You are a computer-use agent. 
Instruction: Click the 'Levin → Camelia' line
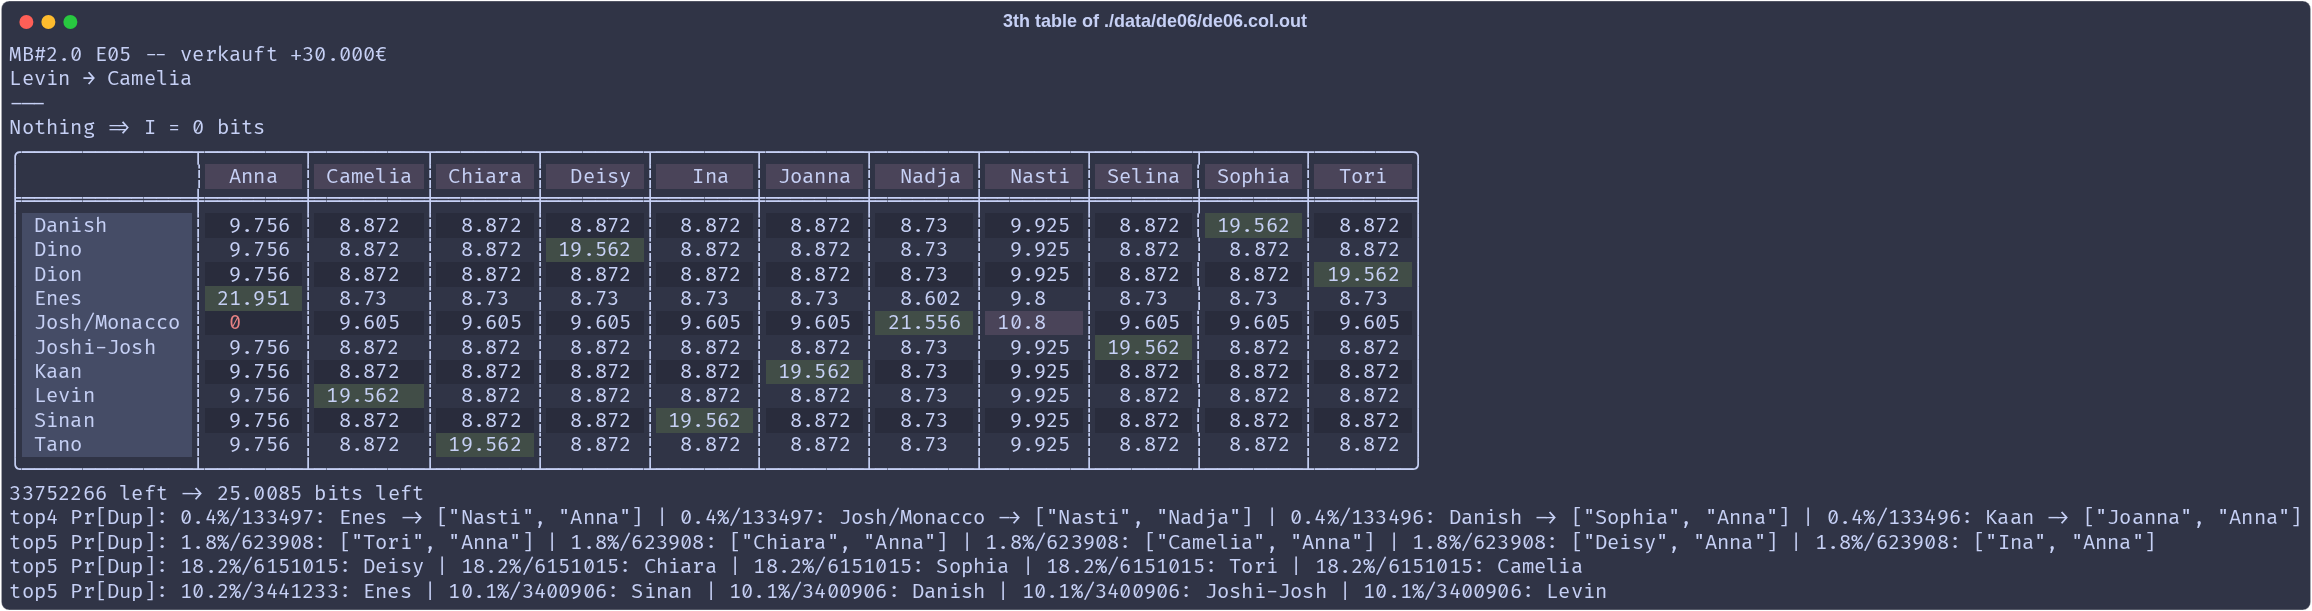pyautogui.click(x=100, y=78)
